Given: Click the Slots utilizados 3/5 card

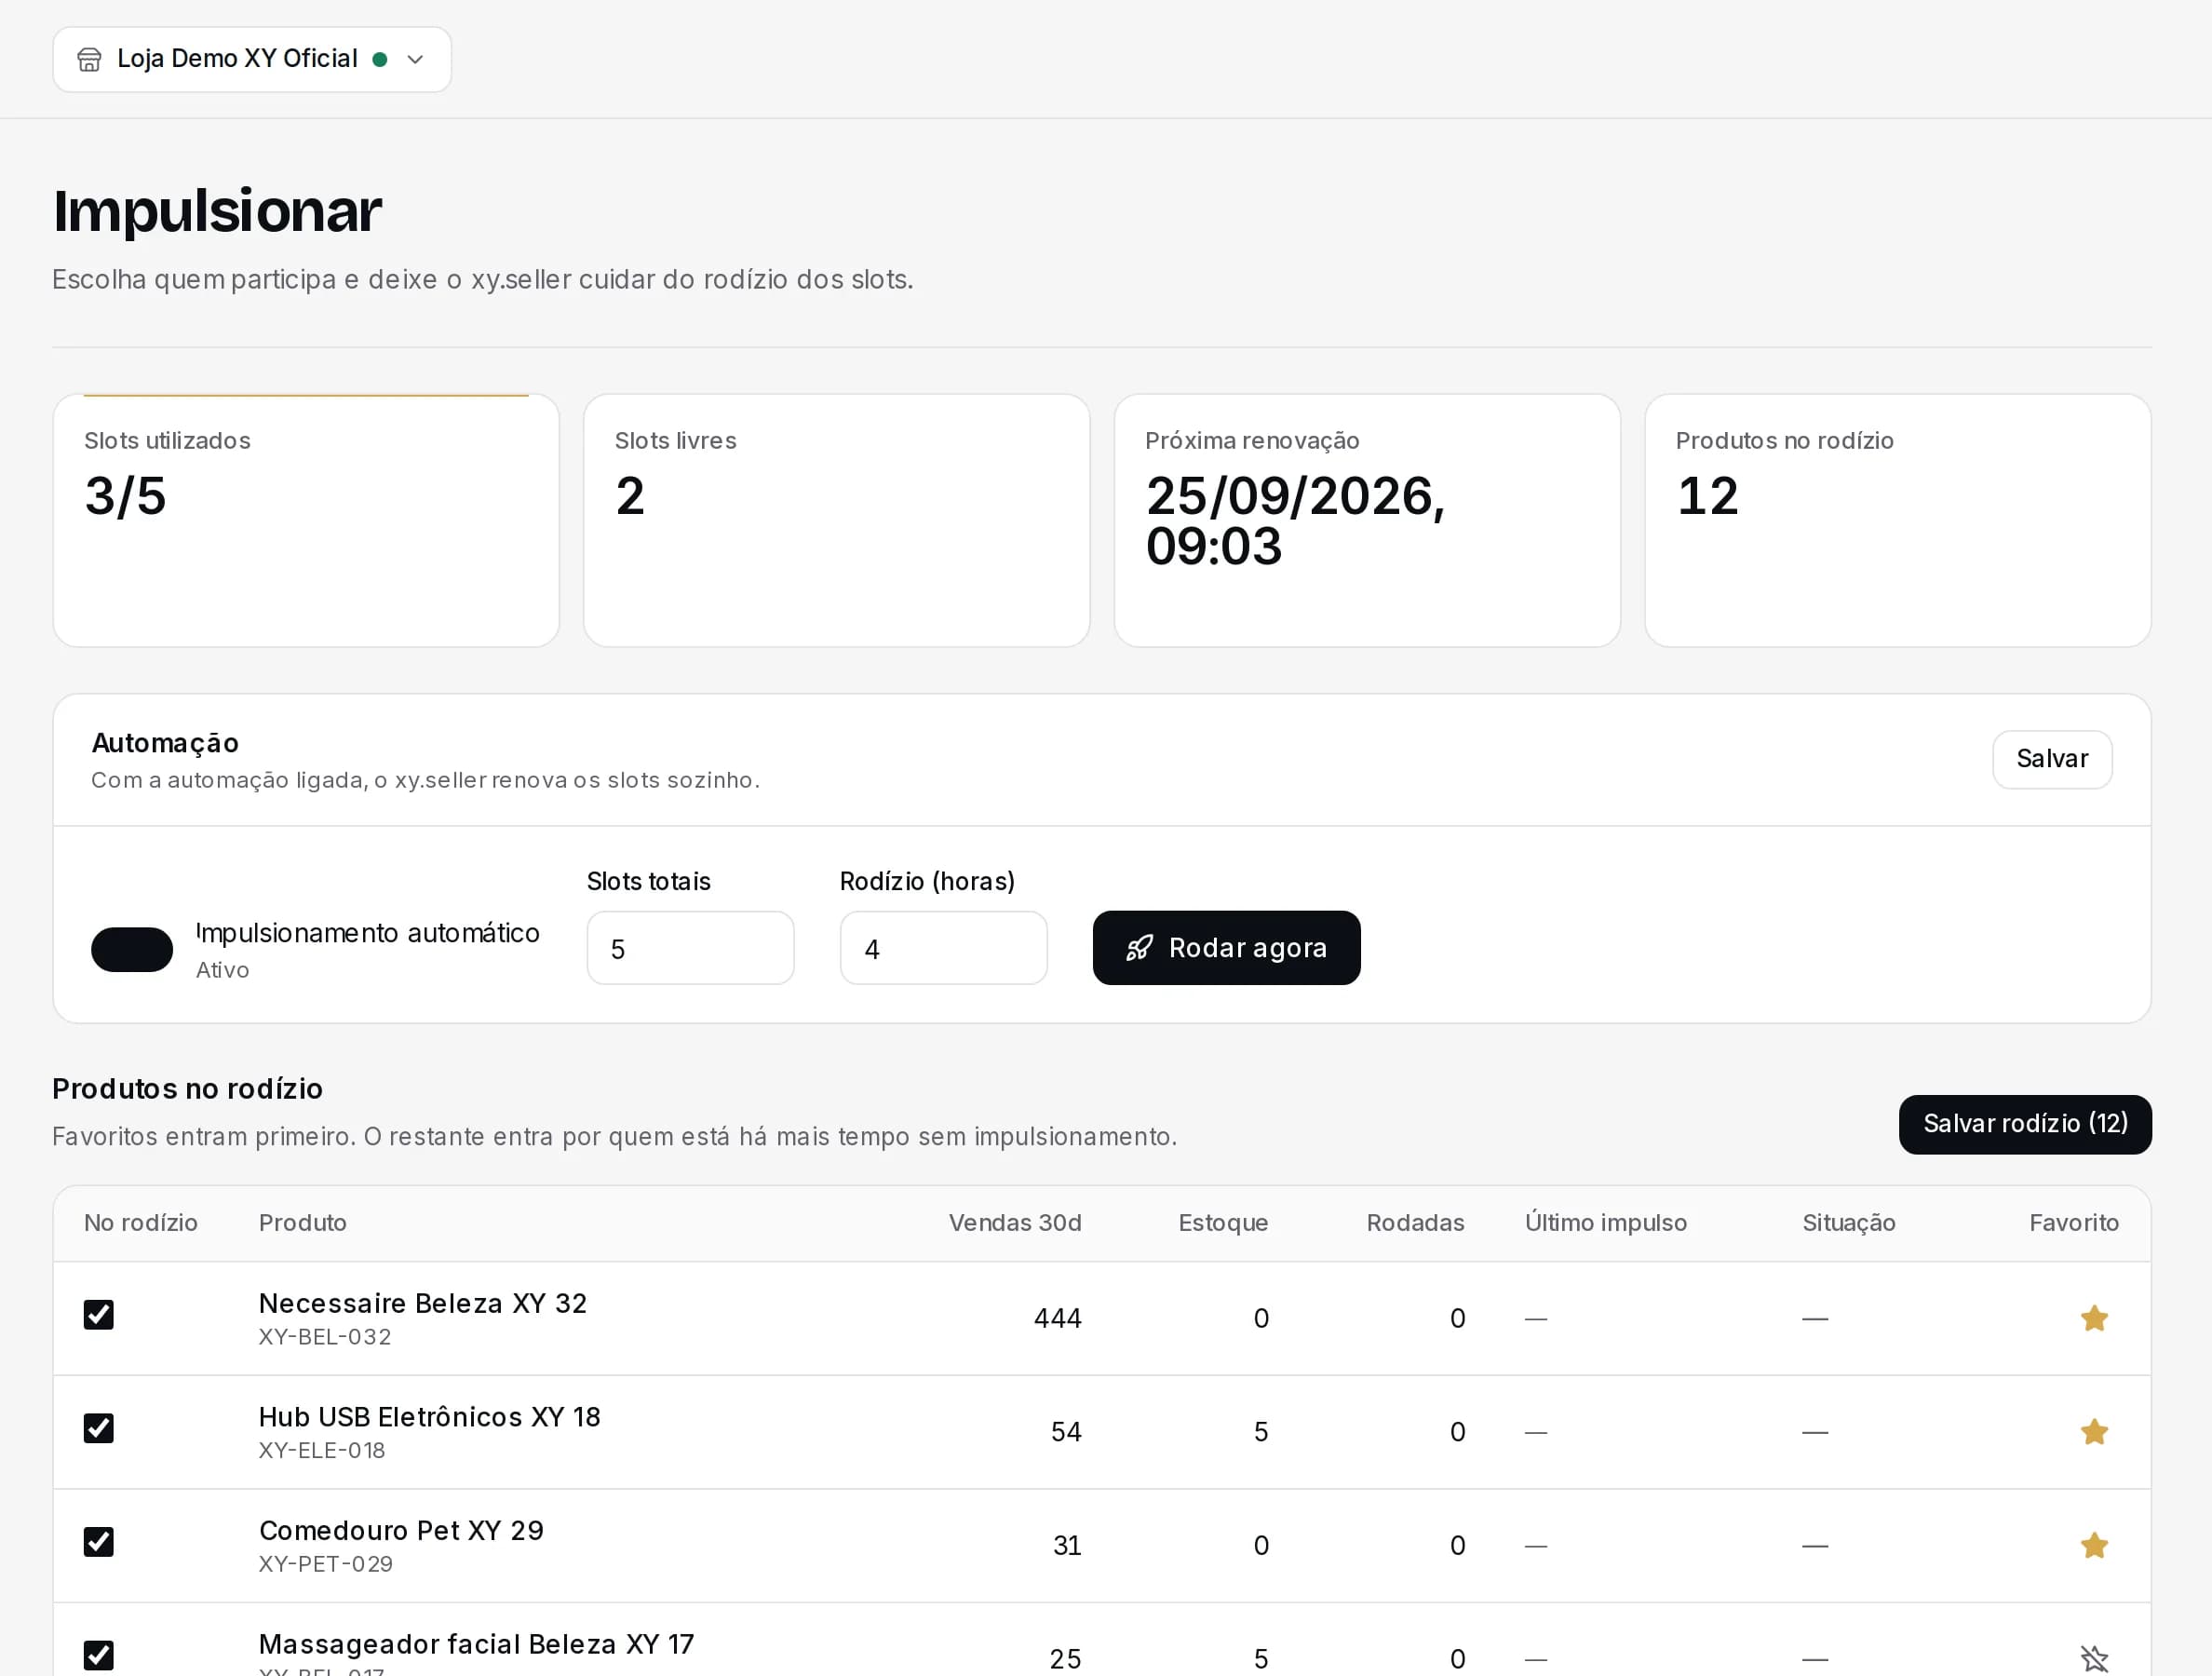Looking at the screenshot, I should pyautogui.click(x=306, y=520).
